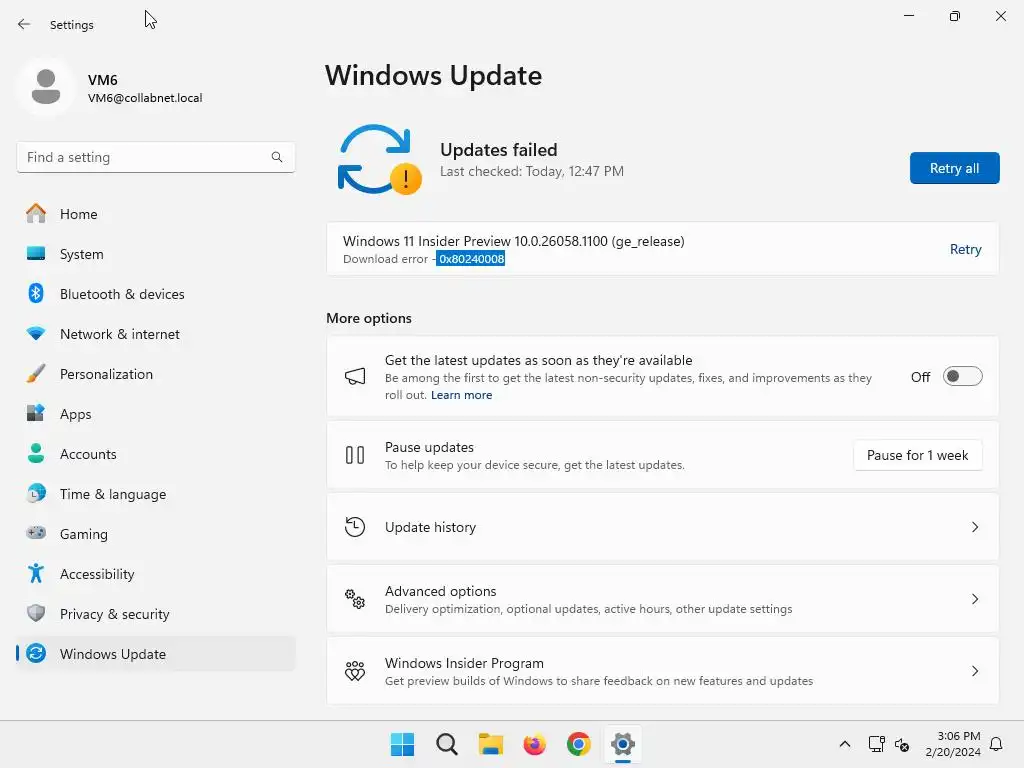Click 'Windows 11 Insider Preview 10.0.26058.1100' text
Image resolution: width=1024 pixels, height=768 pixels.
pyautogui.click(x=475, y=241)
